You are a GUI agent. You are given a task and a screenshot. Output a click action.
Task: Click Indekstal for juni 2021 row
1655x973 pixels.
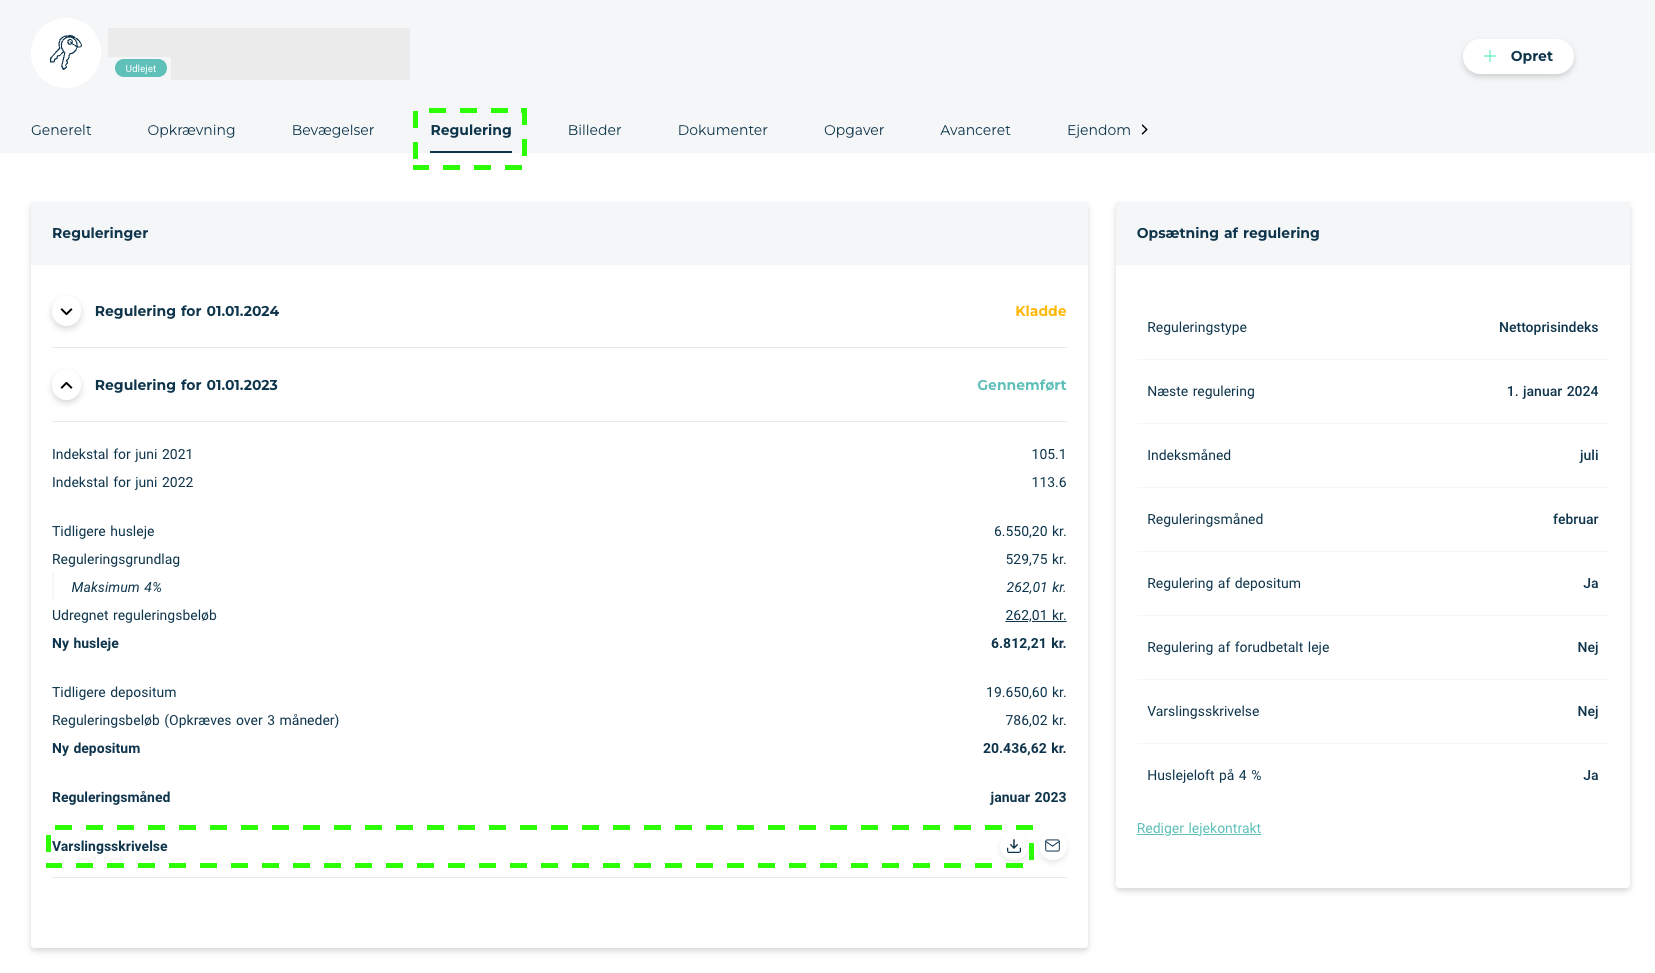559,454
